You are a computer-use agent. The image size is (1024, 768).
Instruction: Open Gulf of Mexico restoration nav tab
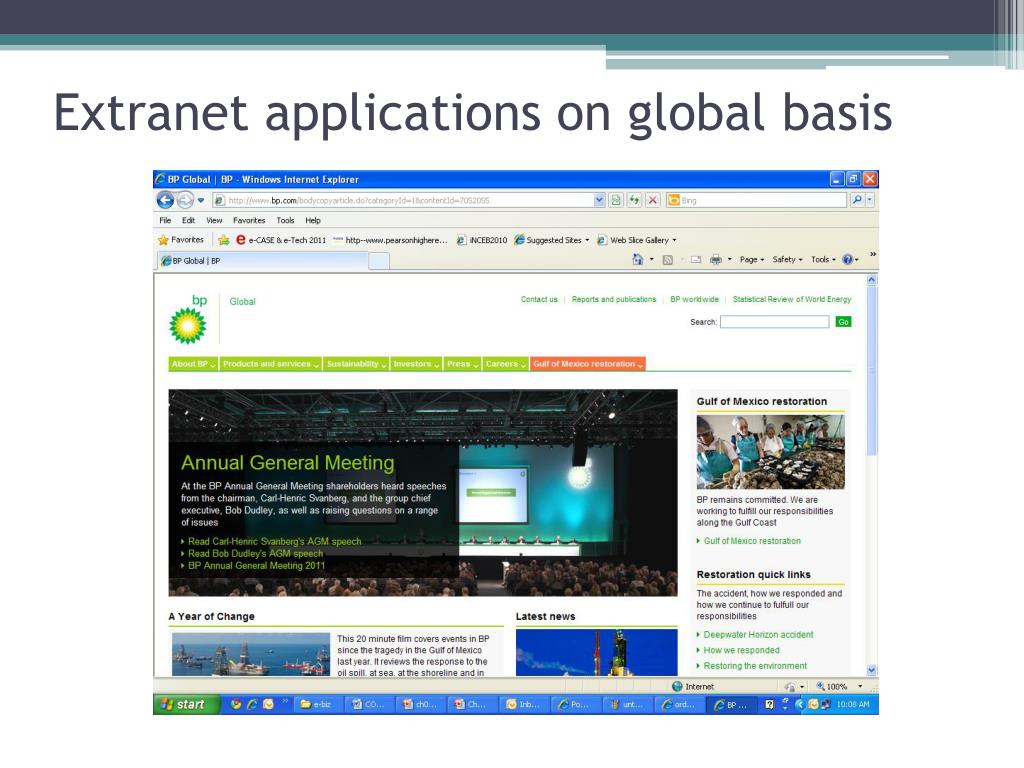[x=588, y=364]
